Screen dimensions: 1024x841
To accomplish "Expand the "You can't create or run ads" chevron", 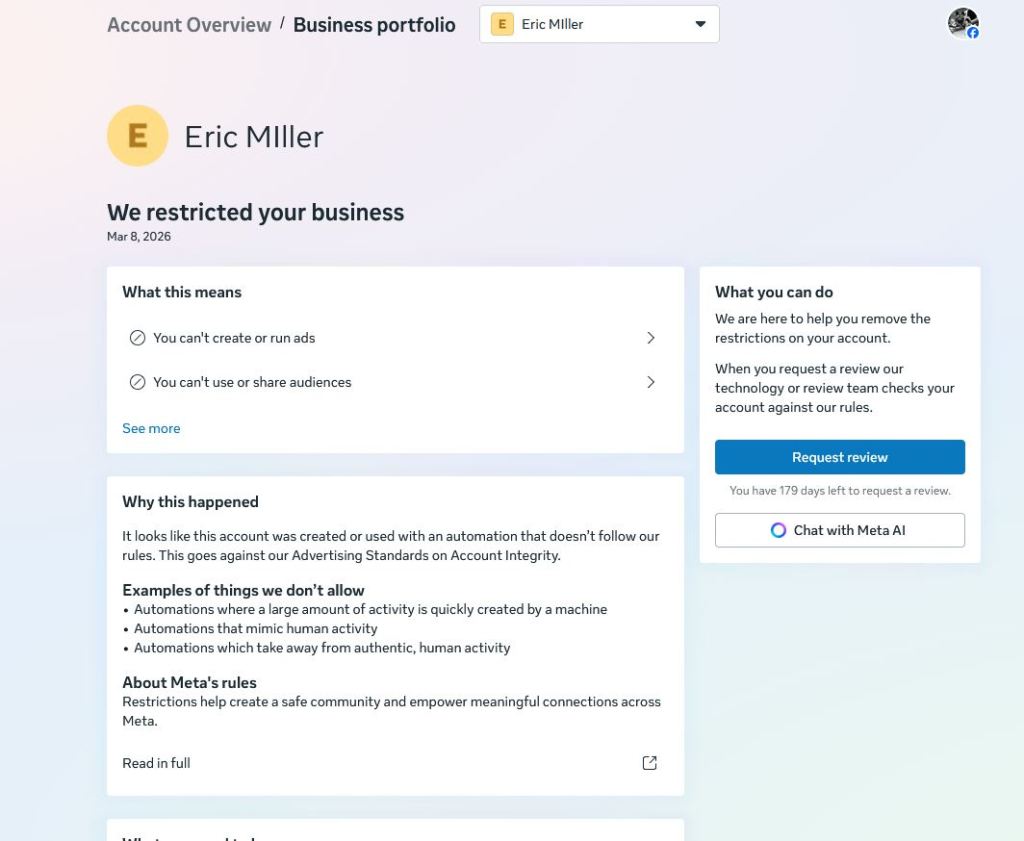I will [651, 338].
